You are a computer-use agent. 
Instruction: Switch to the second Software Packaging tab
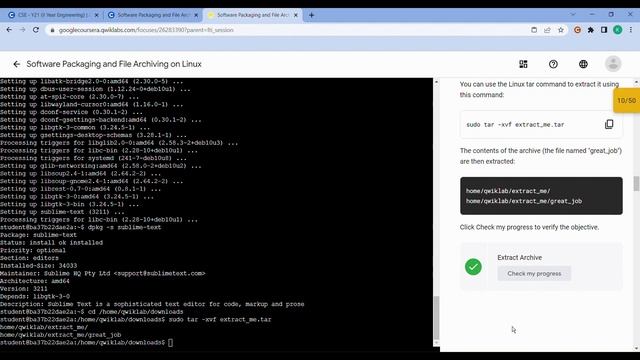click(153, 15)
